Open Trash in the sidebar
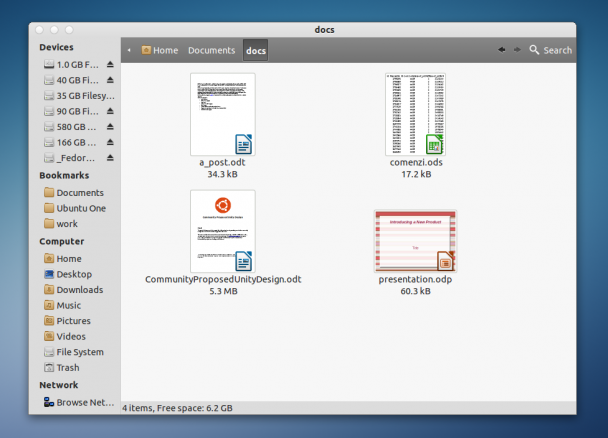This screenshot has width=608, height=438. click(x=62, y=367)
